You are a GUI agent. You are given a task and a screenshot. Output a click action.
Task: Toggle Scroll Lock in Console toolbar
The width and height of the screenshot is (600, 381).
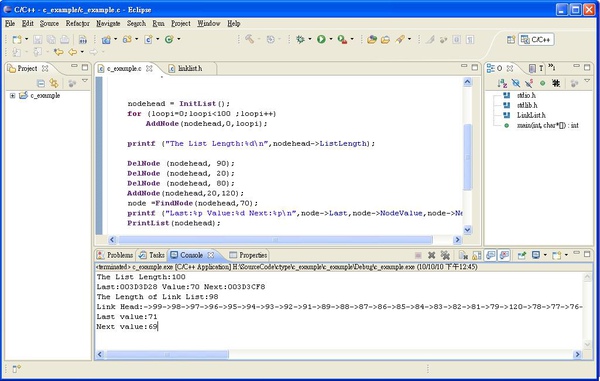(x=477, y=255)
